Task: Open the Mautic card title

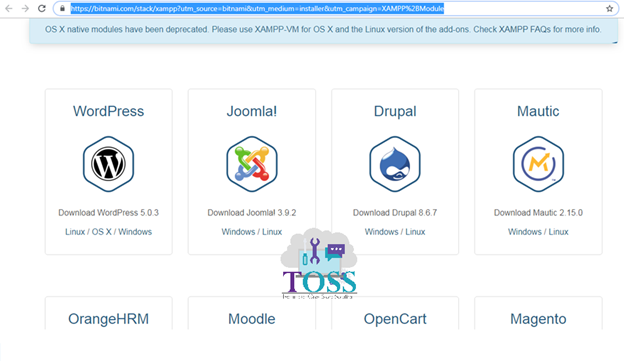Action: click(538, 111)
